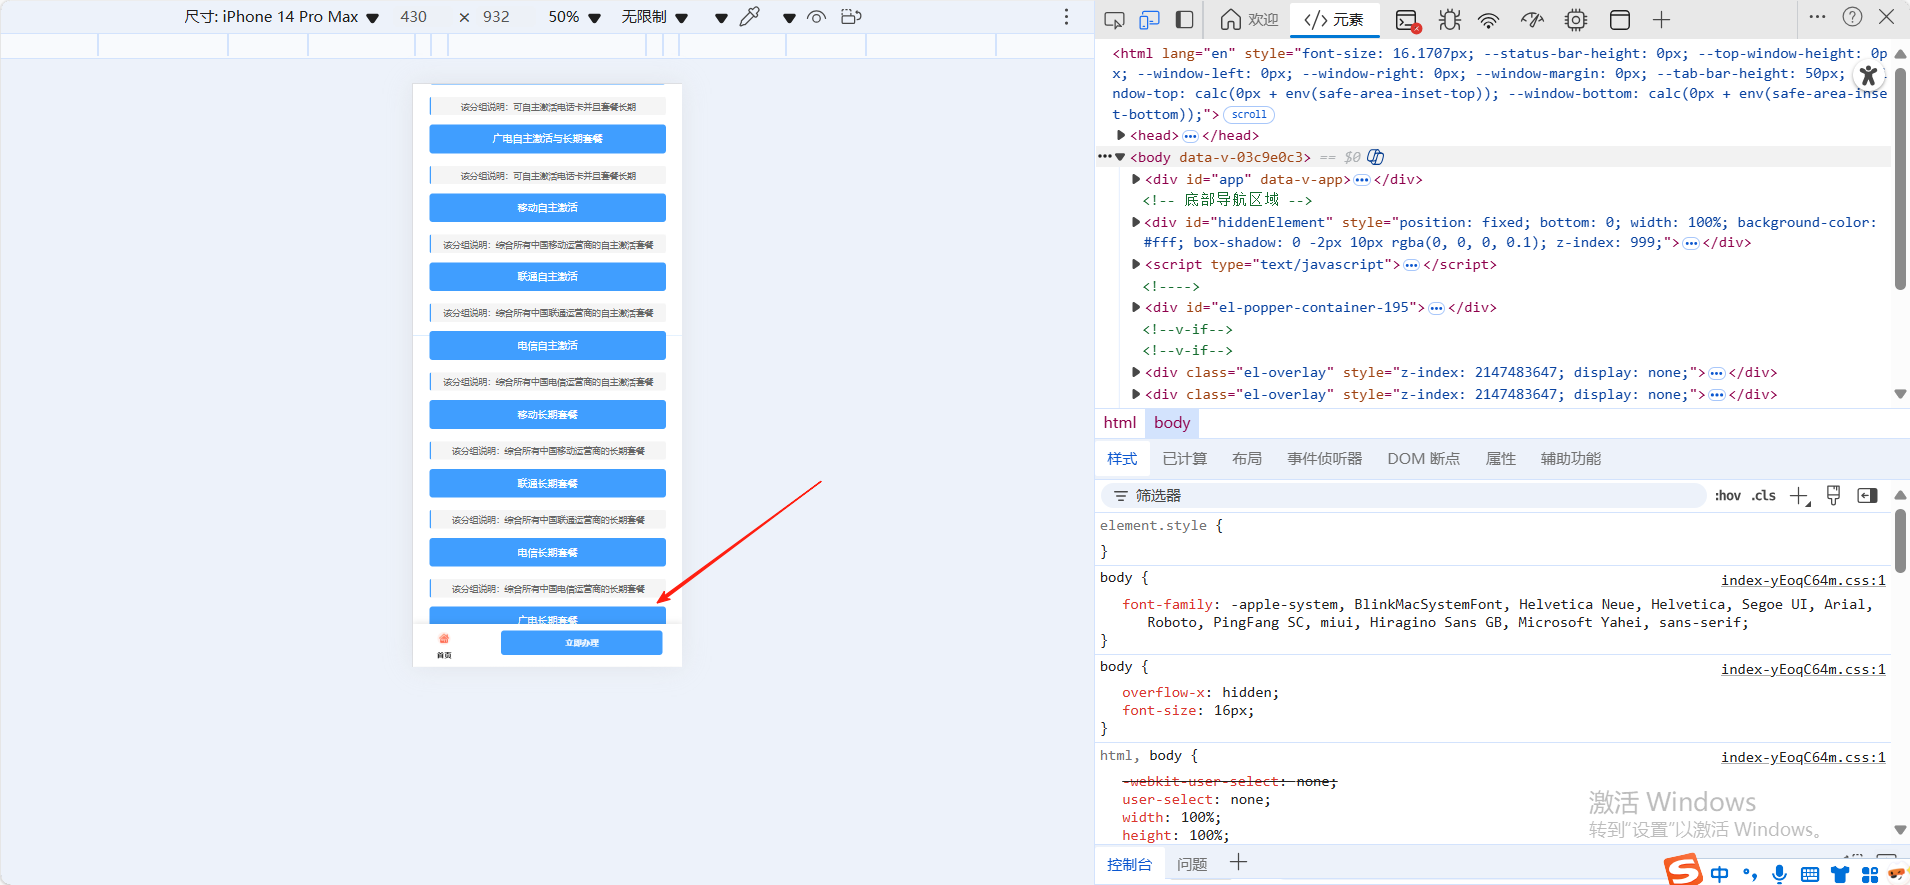Image resolution: width=1910 pixels, height=885 pixels.
Task: Click the device posture icon in device toolbar
Action: coord(851,17)
